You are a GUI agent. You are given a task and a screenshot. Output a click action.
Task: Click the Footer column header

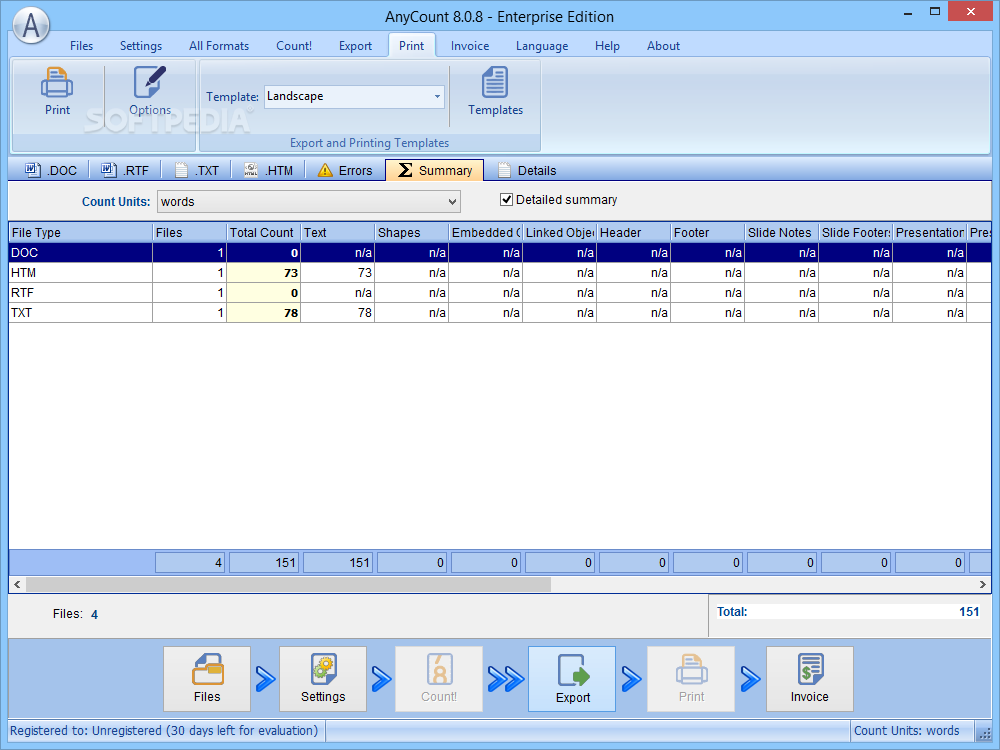[x=707, y=233]
